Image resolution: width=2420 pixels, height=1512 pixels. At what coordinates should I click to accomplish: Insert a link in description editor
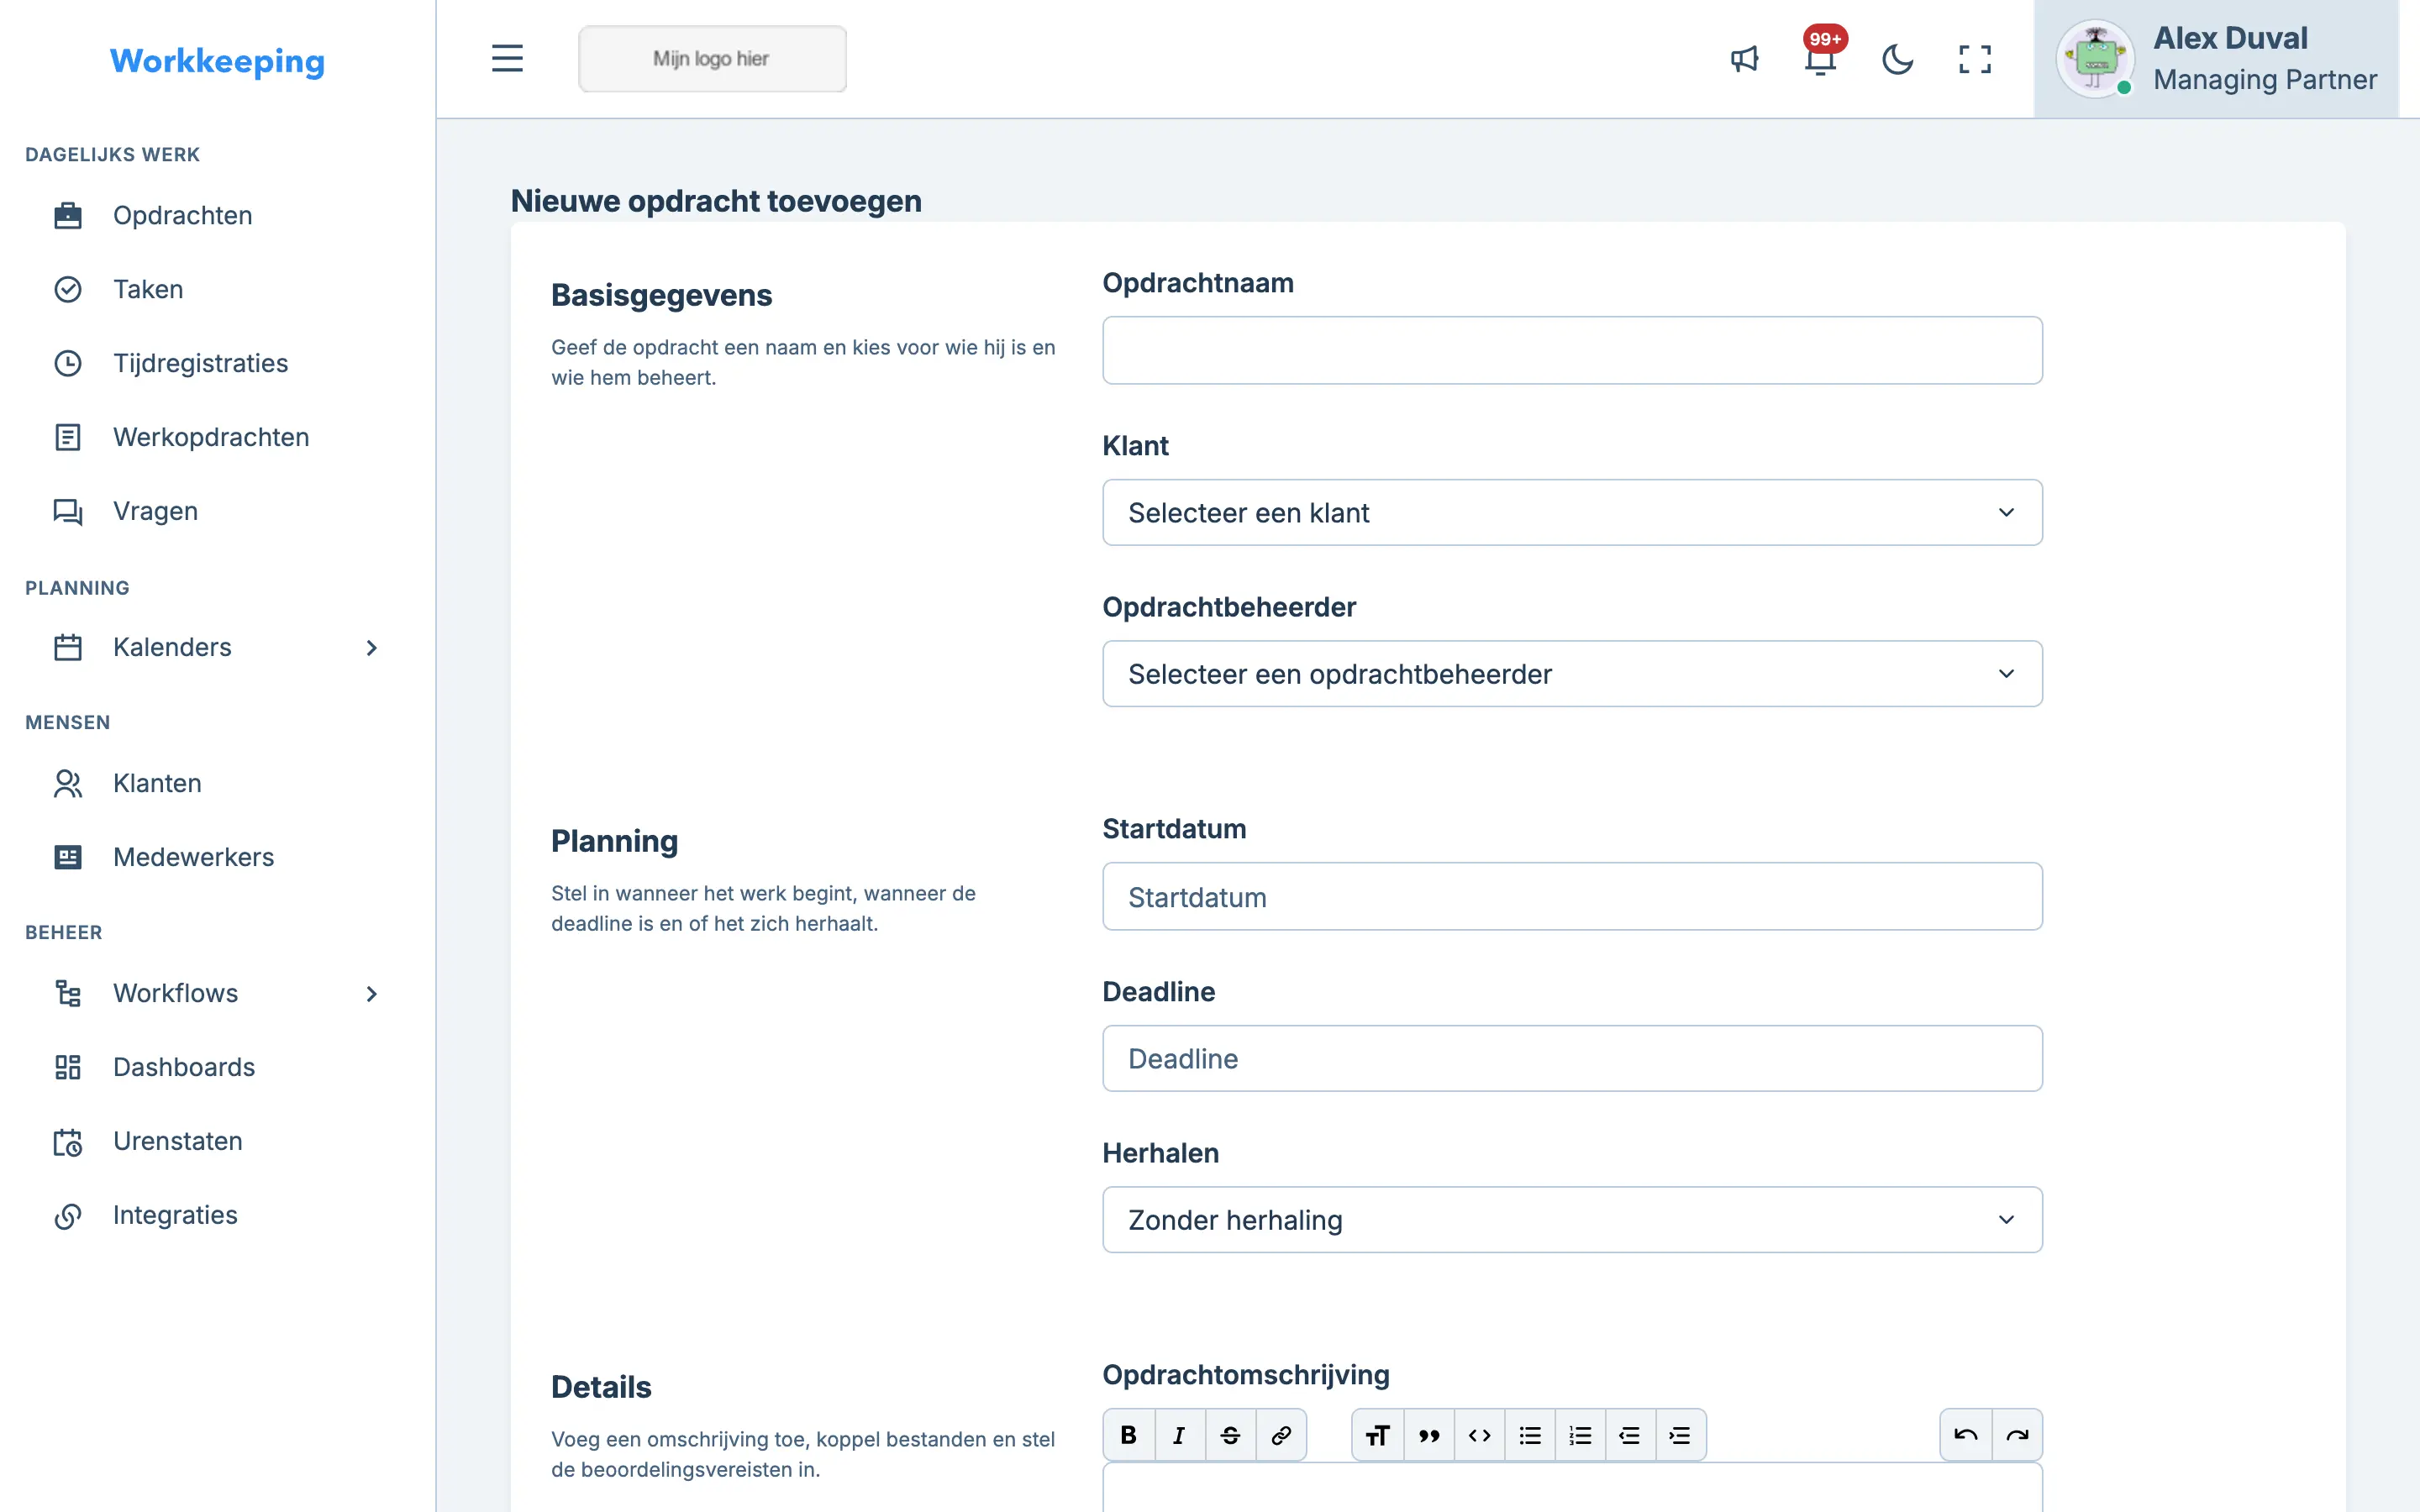pyautogui.click(x=1281, y=1435)
